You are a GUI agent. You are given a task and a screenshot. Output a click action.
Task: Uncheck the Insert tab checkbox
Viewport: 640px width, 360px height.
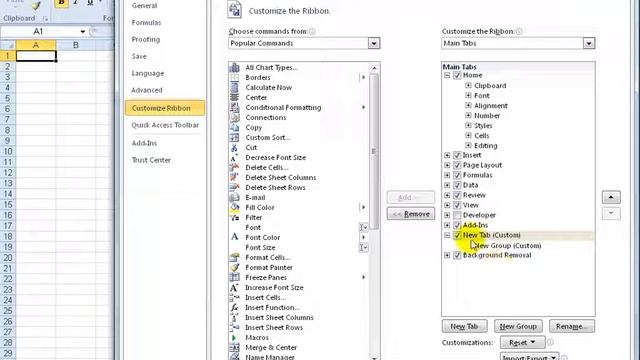click(457, 155)
